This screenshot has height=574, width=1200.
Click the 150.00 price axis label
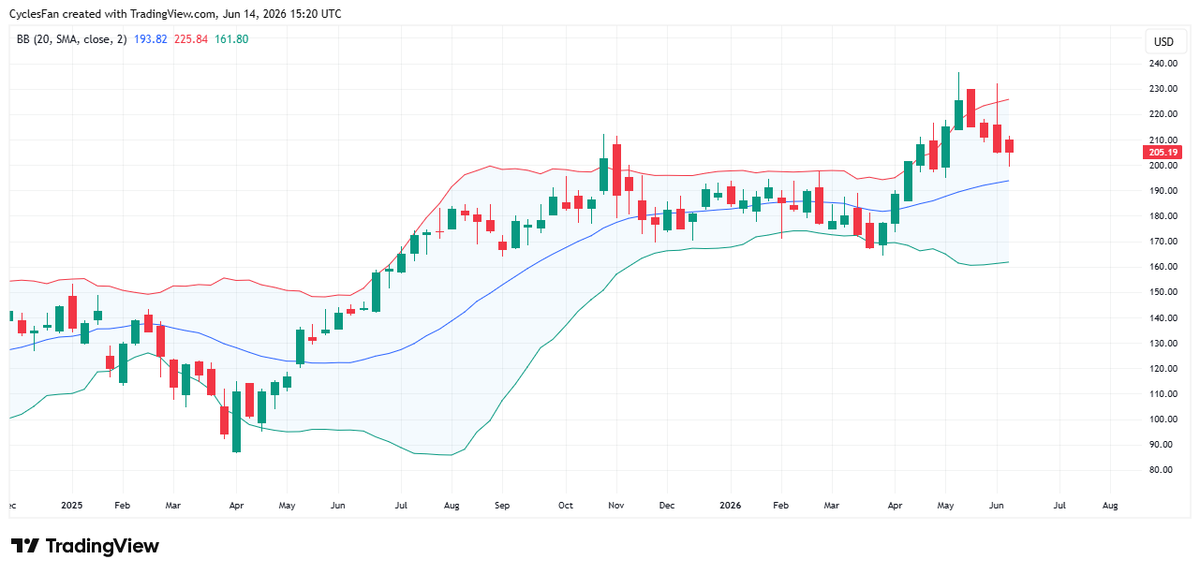1163,292
